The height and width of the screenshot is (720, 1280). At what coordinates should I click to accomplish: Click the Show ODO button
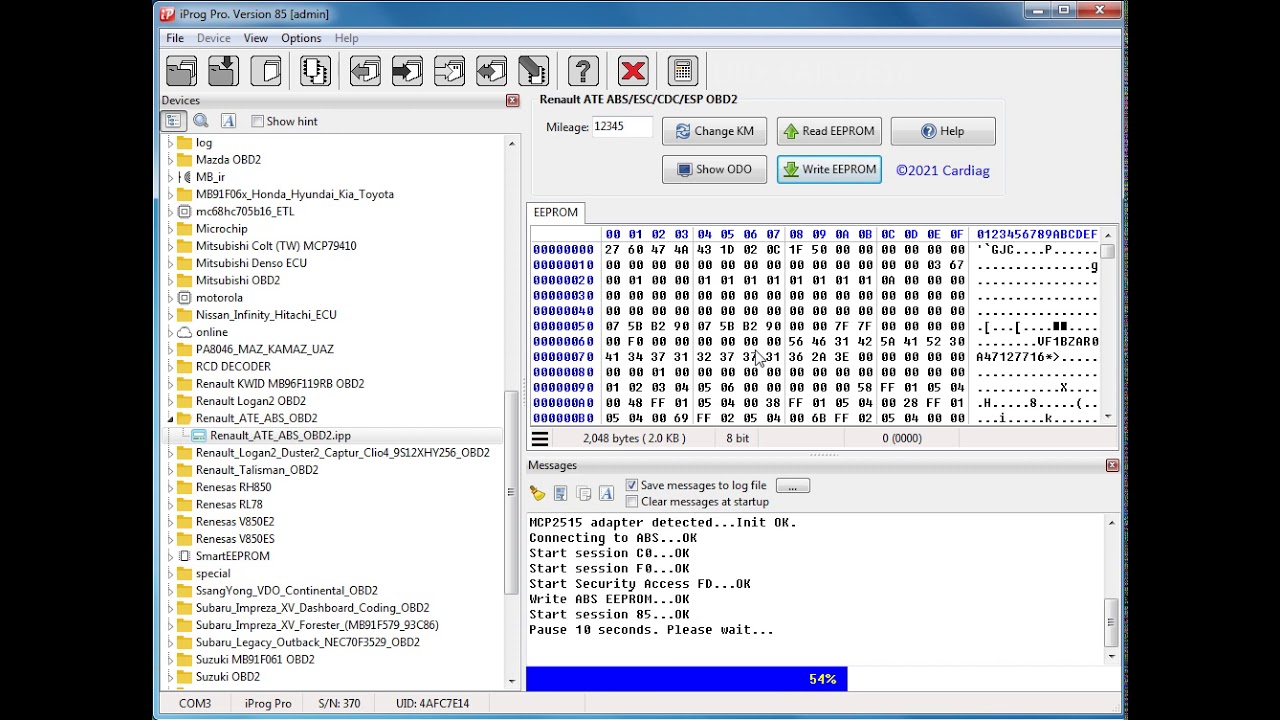715,169
